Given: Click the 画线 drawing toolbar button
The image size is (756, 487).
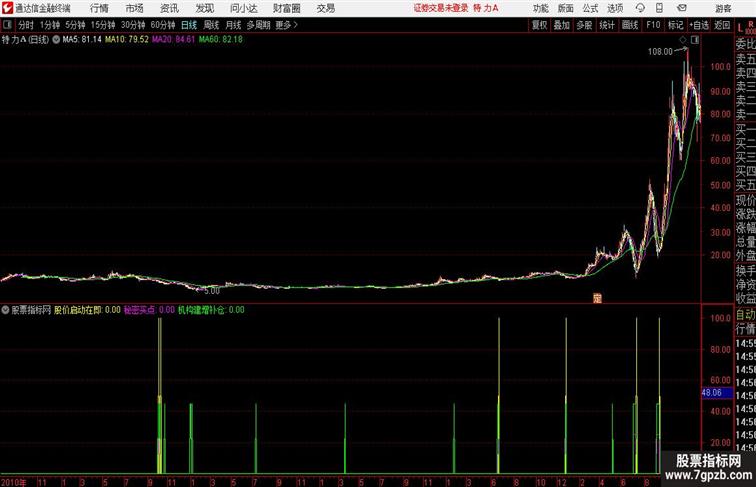Looking at the screenshot, I should (x=630, y=25).
